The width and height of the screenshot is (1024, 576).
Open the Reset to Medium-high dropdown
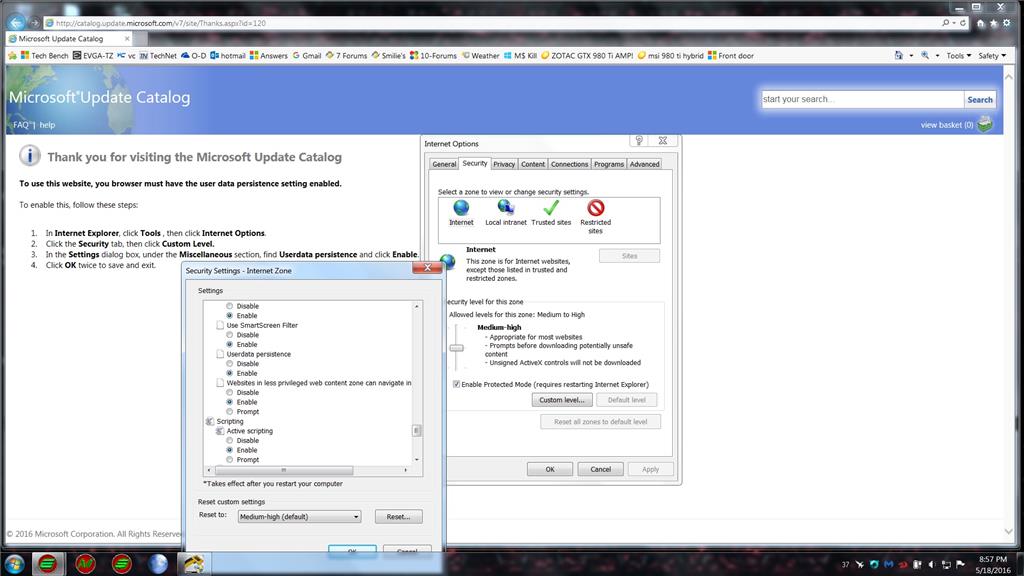pos(299,517)
